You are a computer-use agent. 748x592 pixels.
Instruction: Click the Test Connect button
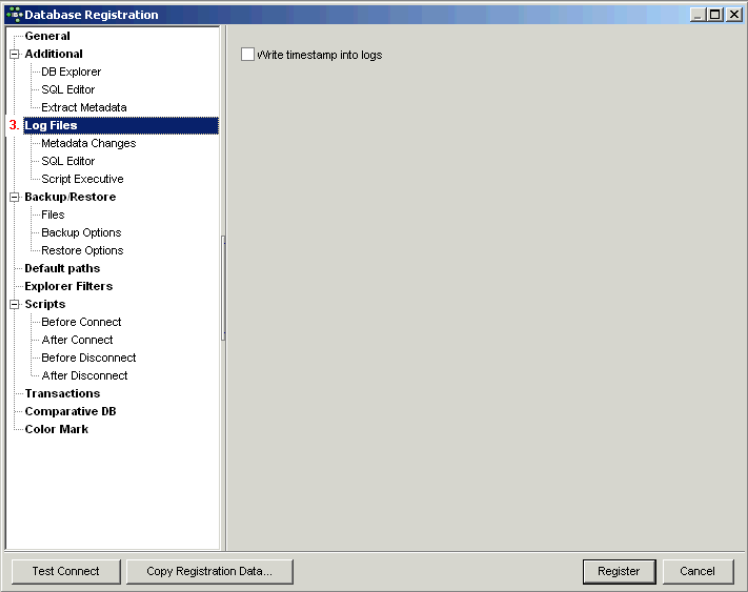pos(66,571)
